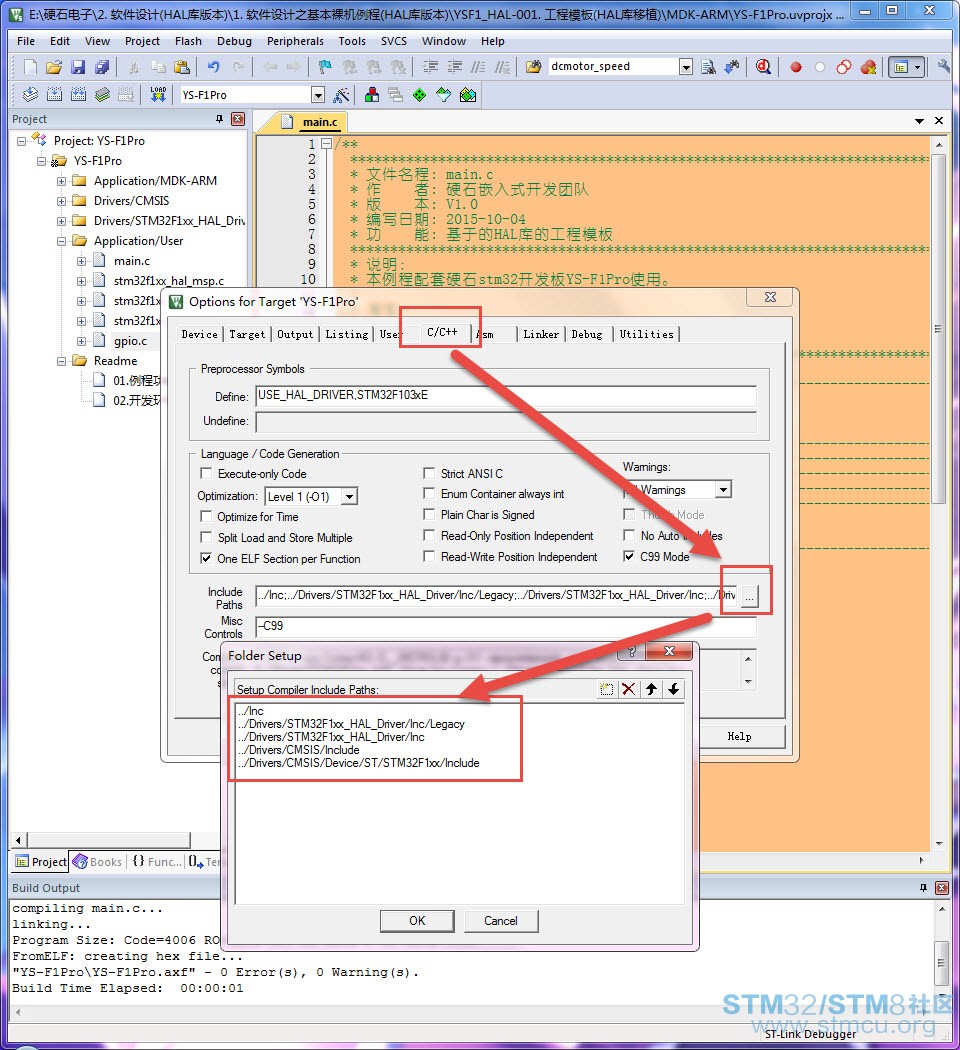960x1050 pixels.
Task: Expand the Drivers/CMSIS folder
Action: (x=62, y=201)
